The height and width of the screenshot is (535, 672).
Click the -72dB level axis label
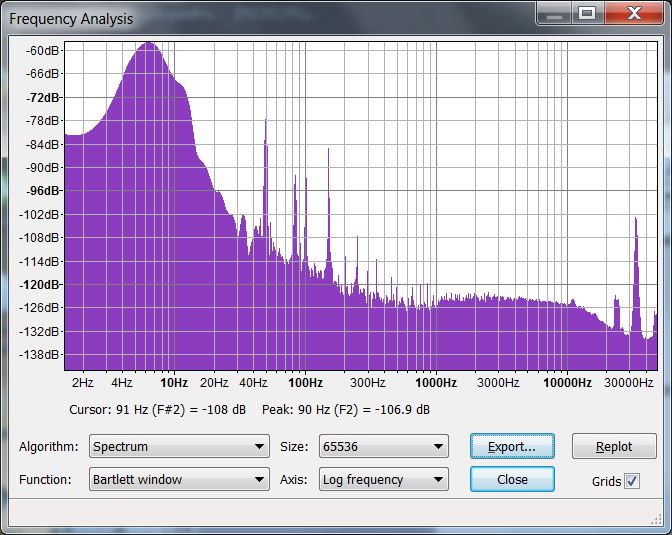pos(43,97)
